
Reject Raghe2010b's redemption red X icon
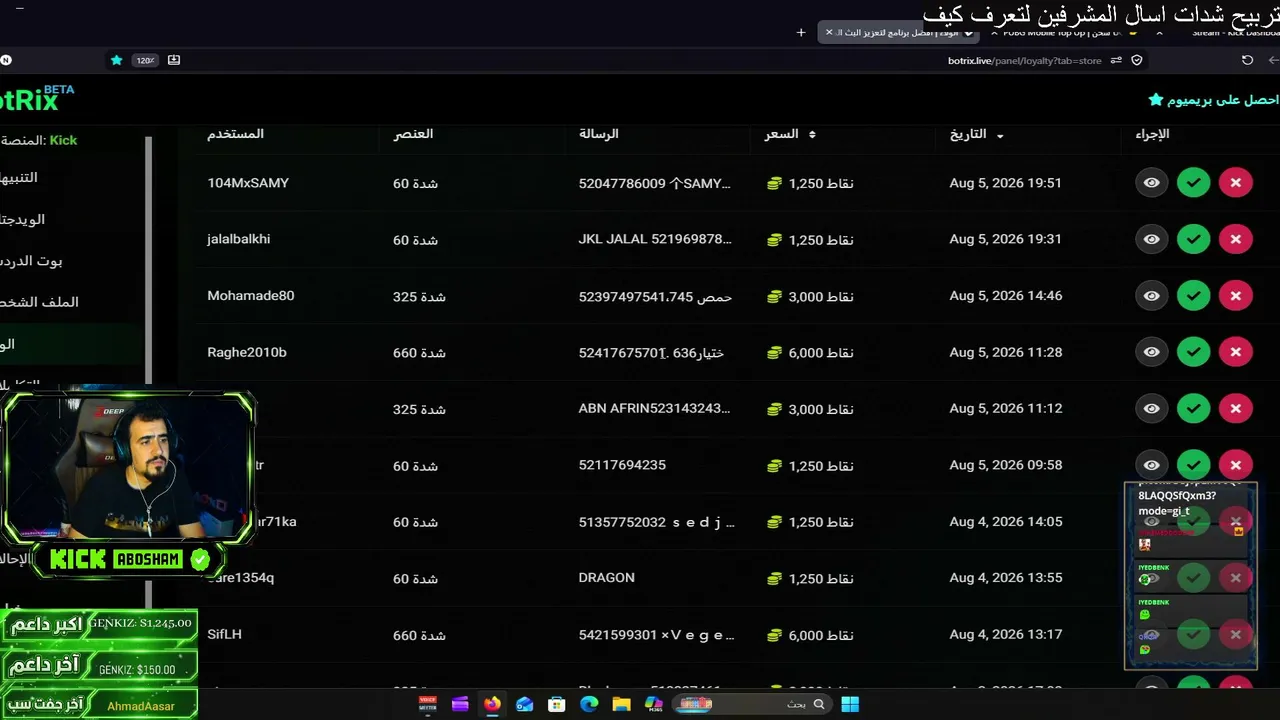[1236, 352]
